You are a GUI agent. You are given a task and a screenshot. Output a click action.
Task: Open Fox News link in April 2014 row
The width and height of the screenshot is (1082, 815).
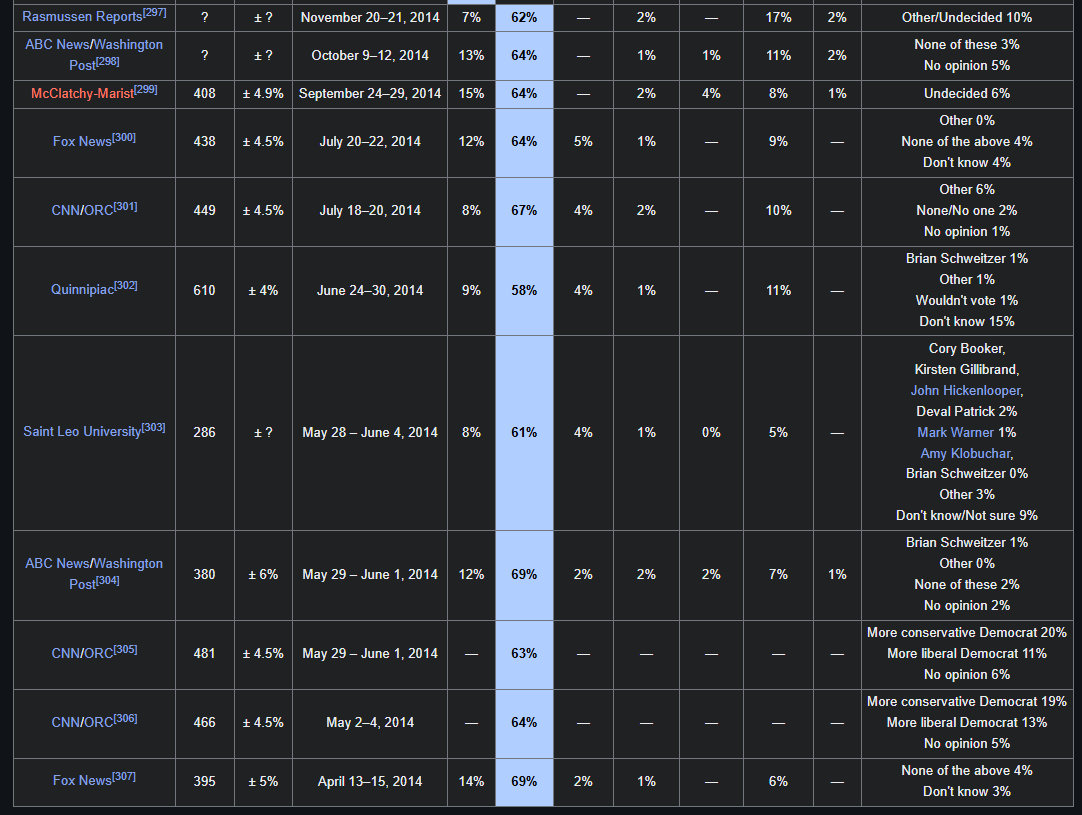(x=82, y=780)
